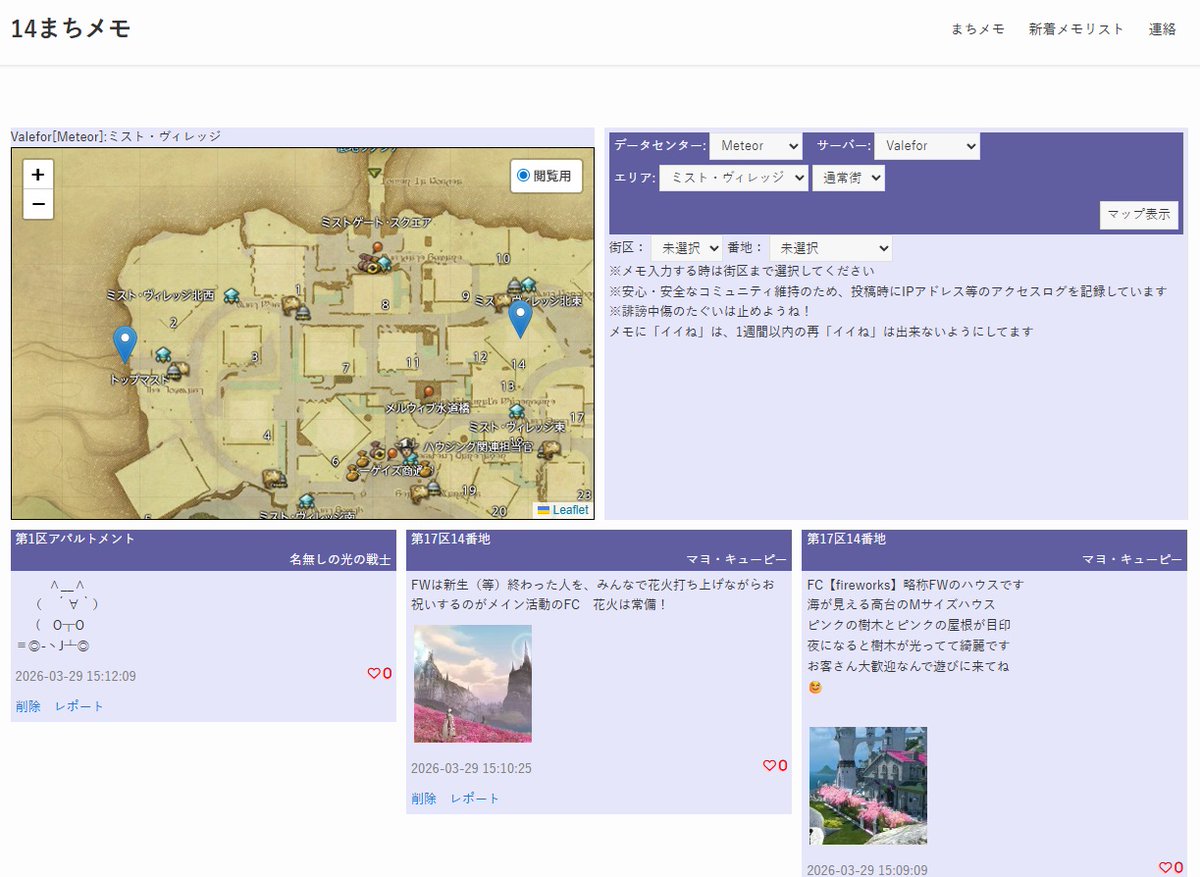Click 第17区14番地 header above the FC【fireworks】 memo
Image resolution: width=1200 pixels, height=877 pixels.
pos(846,539)
